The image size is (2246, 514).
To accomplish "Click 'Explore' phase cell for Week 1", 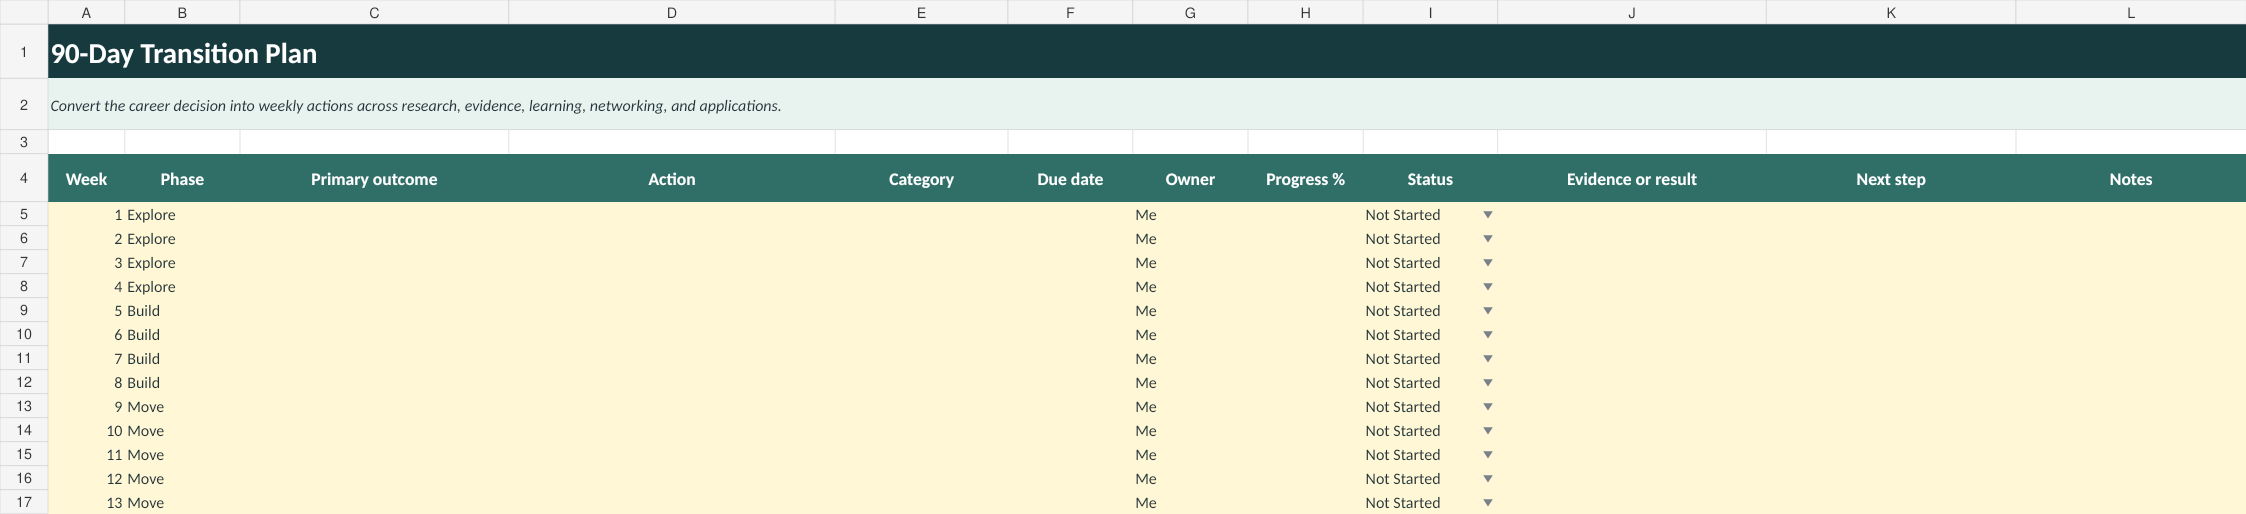I will pyautogui.click(x=182, y=215).
